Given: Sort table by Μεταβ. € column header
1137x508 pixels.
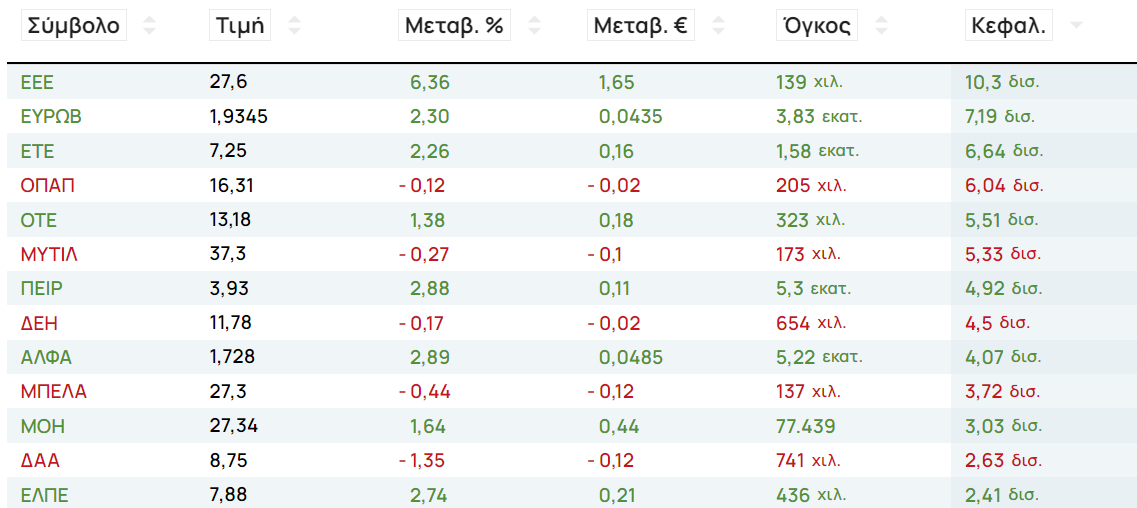Looking at the screenshot, I should pyautogui.click(x=640, y=27).
